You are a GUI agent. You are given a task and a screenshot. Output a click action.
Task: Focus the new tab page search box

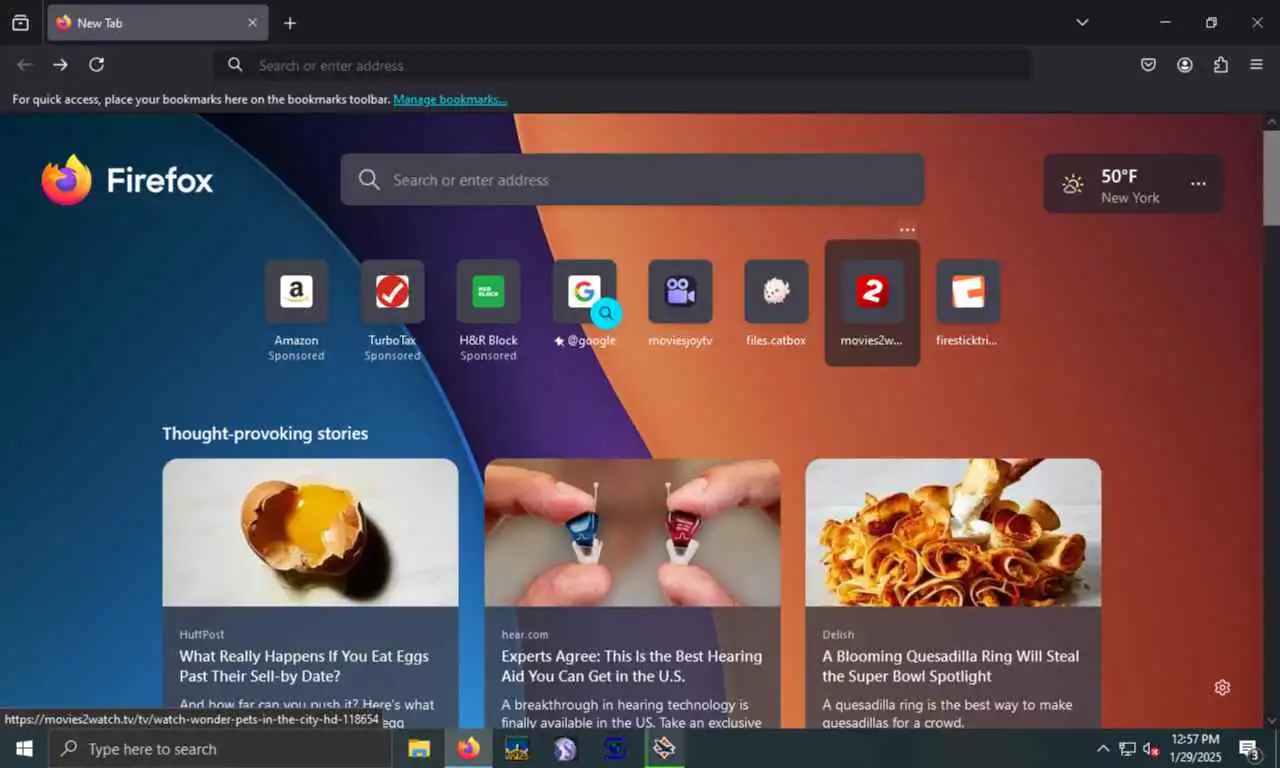coord(632,180)
